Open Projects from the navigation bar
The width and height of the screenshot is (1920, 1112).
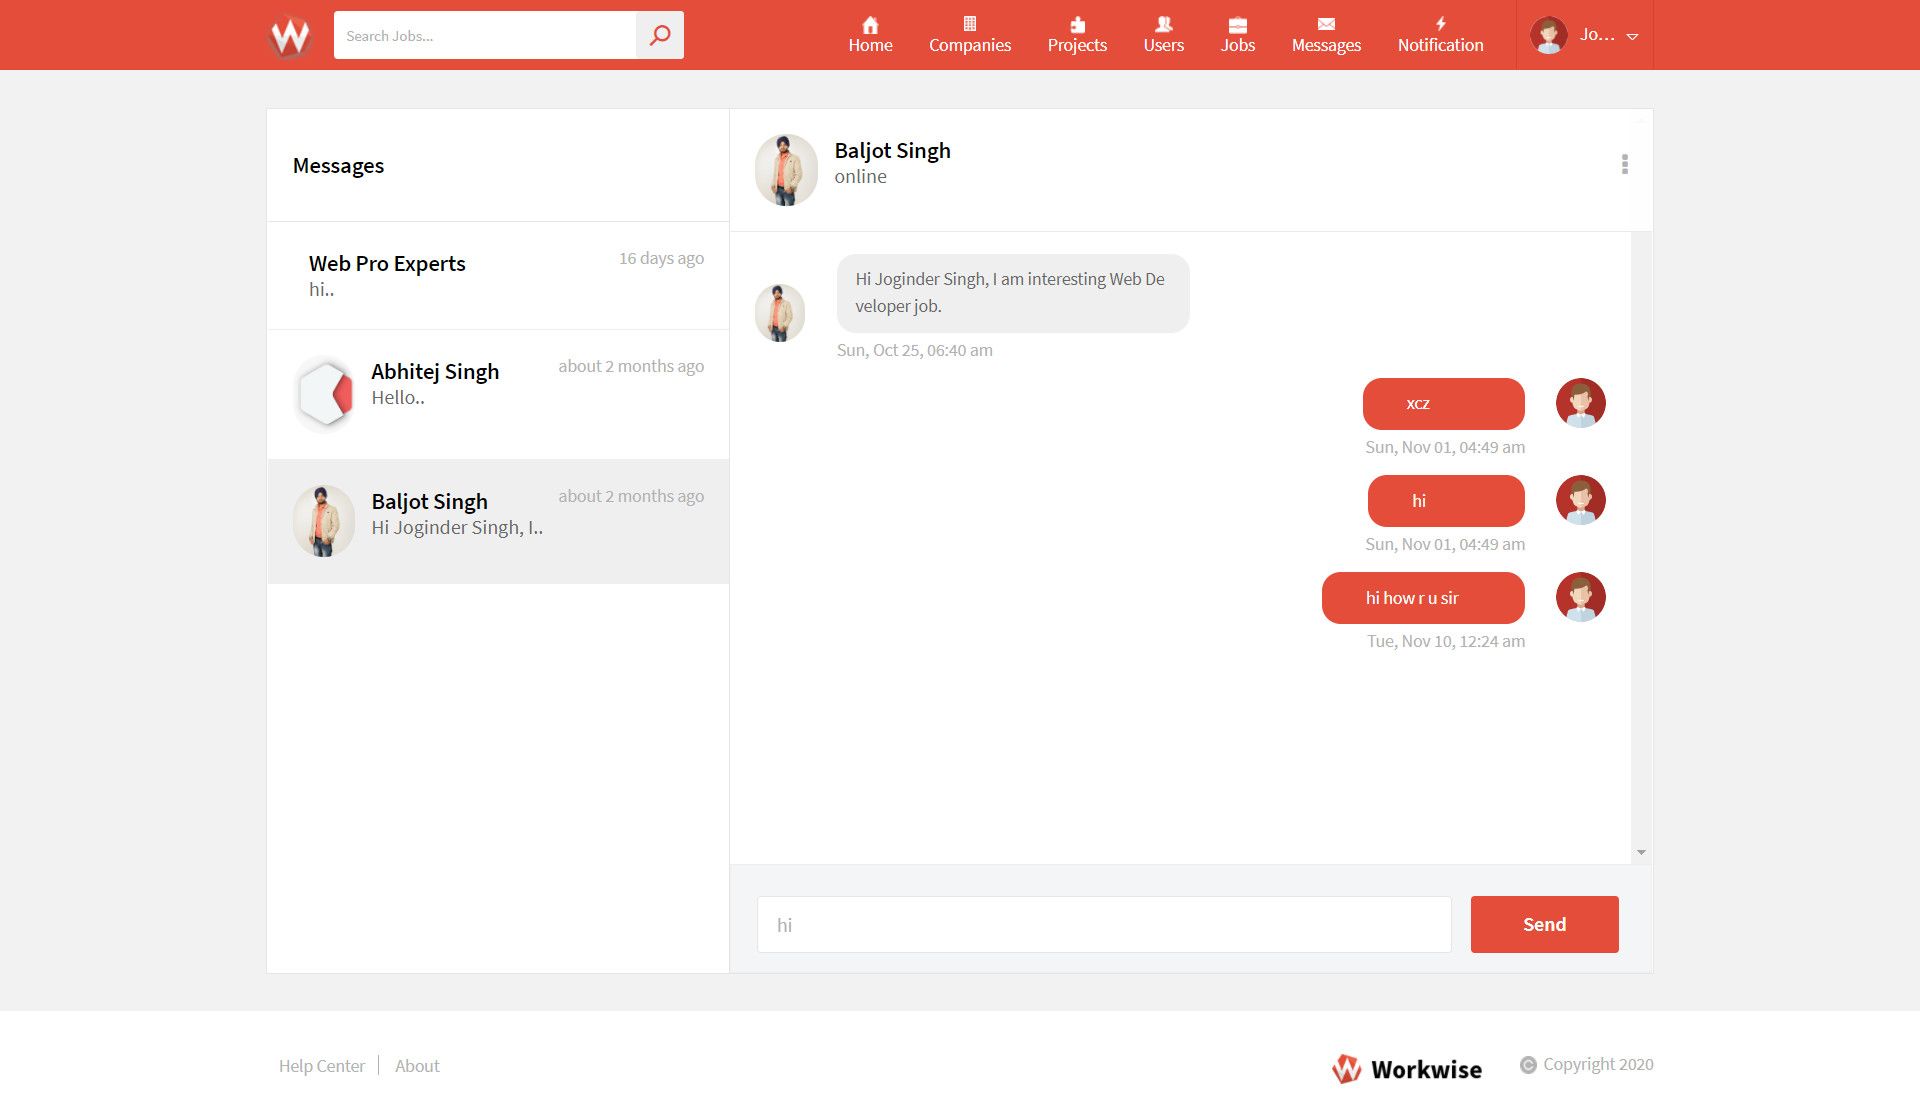click(1077, 35)
